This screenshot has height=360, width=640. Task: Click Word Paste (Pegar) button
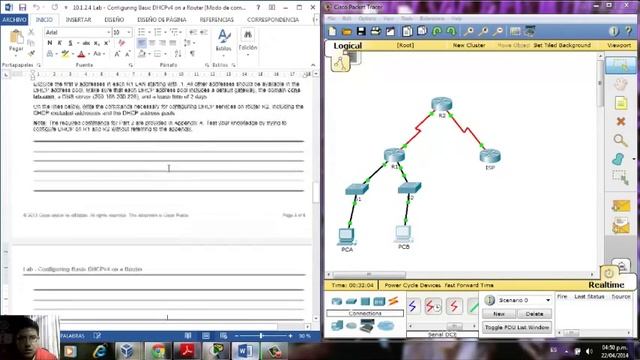coord(16,41)
